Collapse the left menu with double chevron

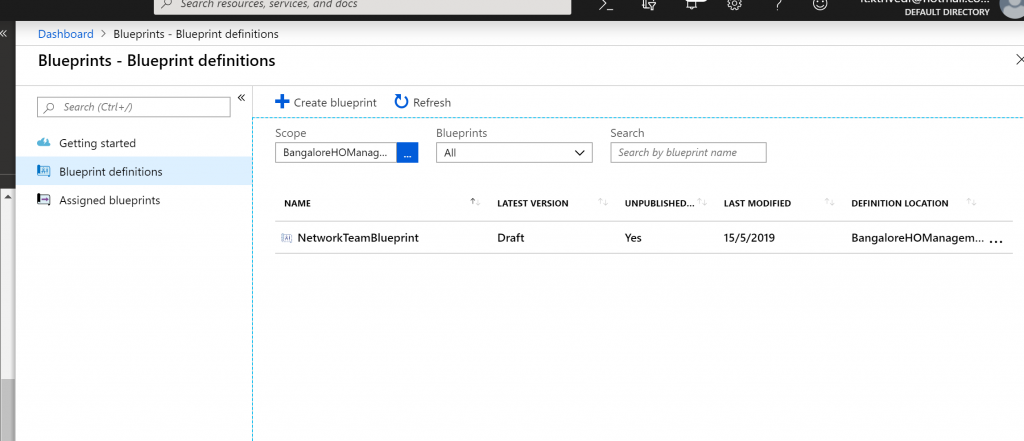click(x=241, y=98)
